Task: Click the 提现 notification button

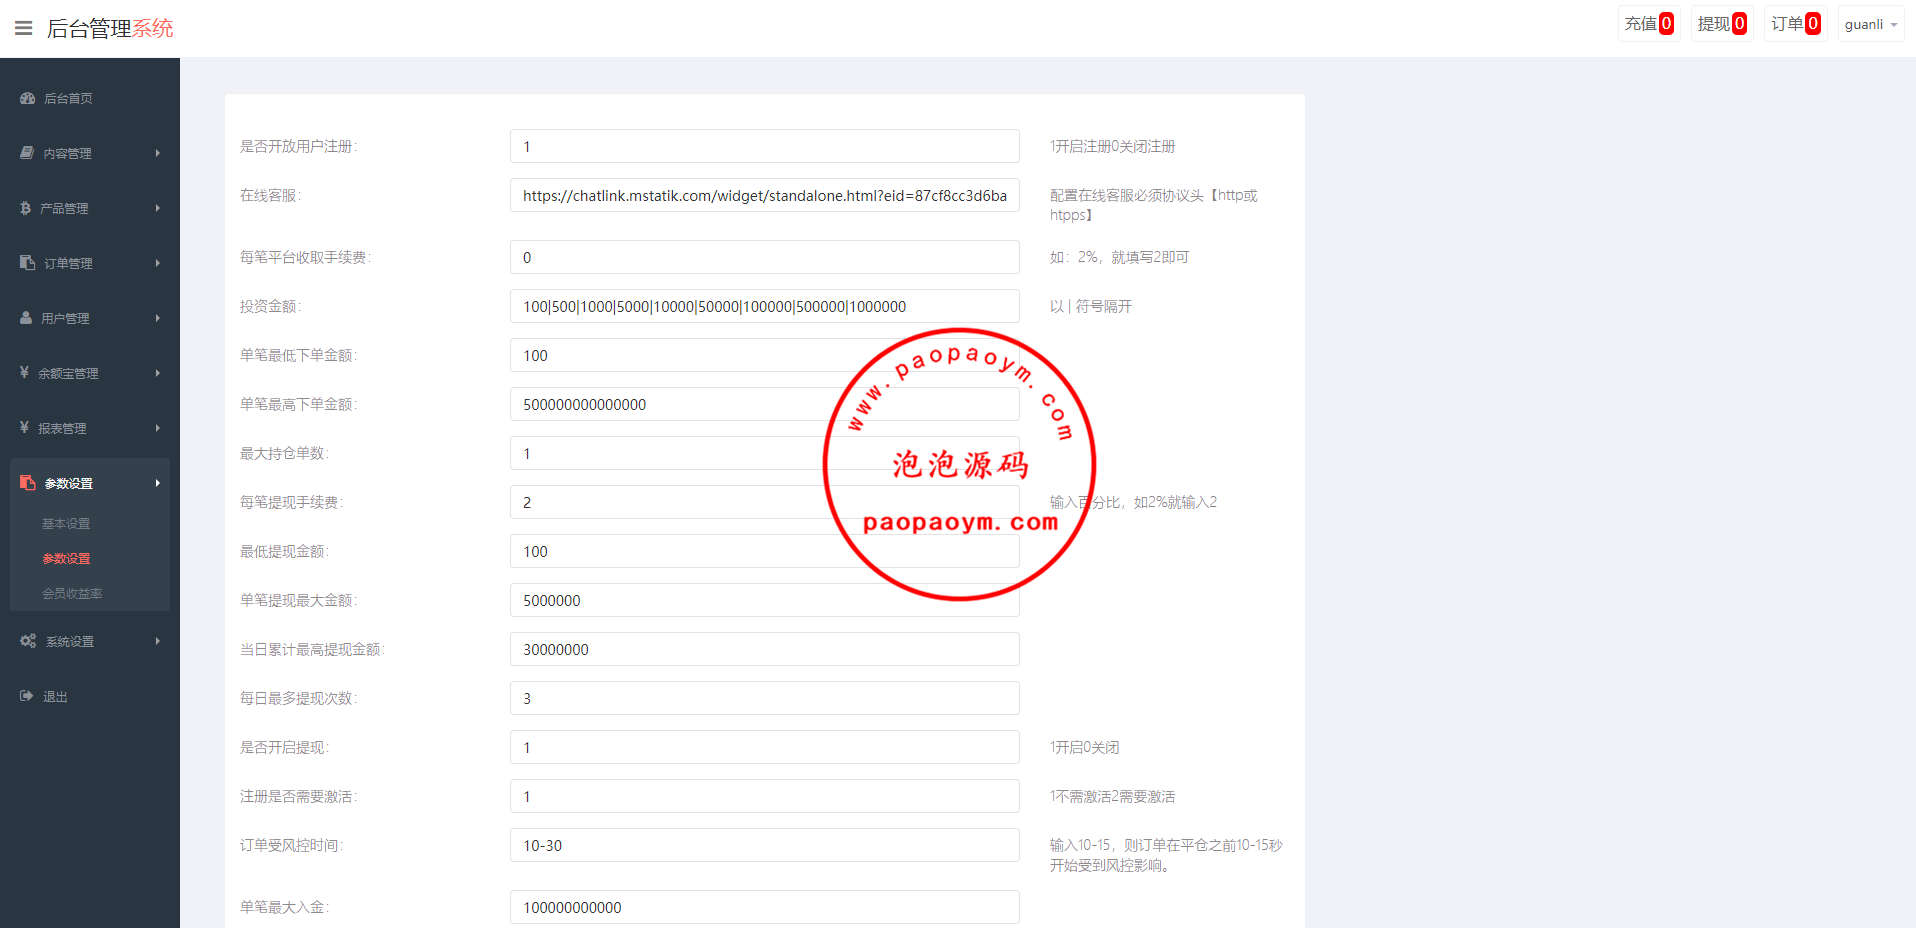Action: pos(1721,24)
